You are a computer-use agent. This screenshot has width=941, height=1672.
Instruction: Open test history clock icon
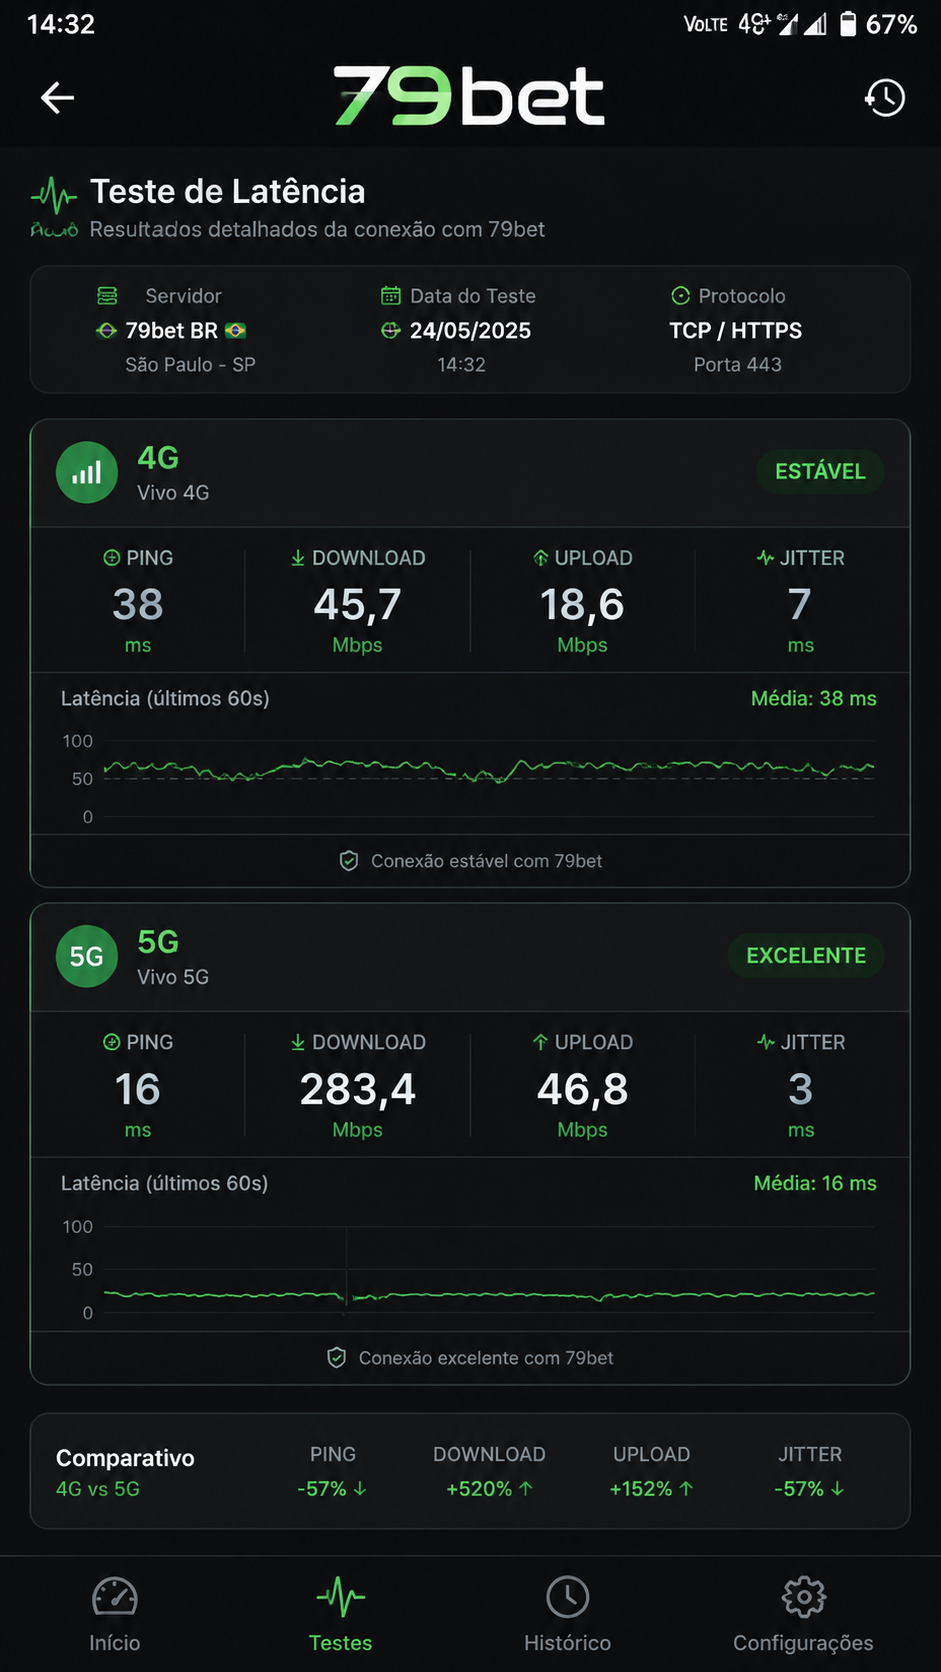885,97
